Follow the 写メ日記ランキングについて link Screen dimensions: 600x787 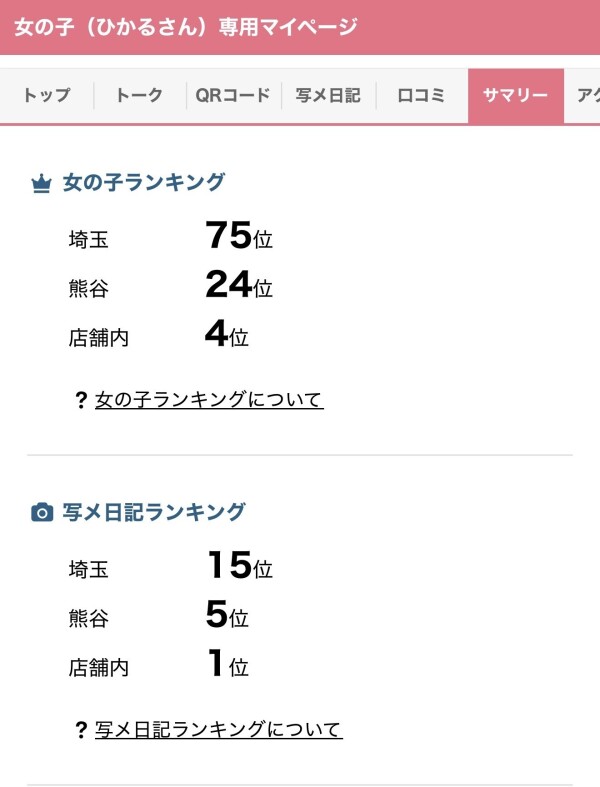219,729
